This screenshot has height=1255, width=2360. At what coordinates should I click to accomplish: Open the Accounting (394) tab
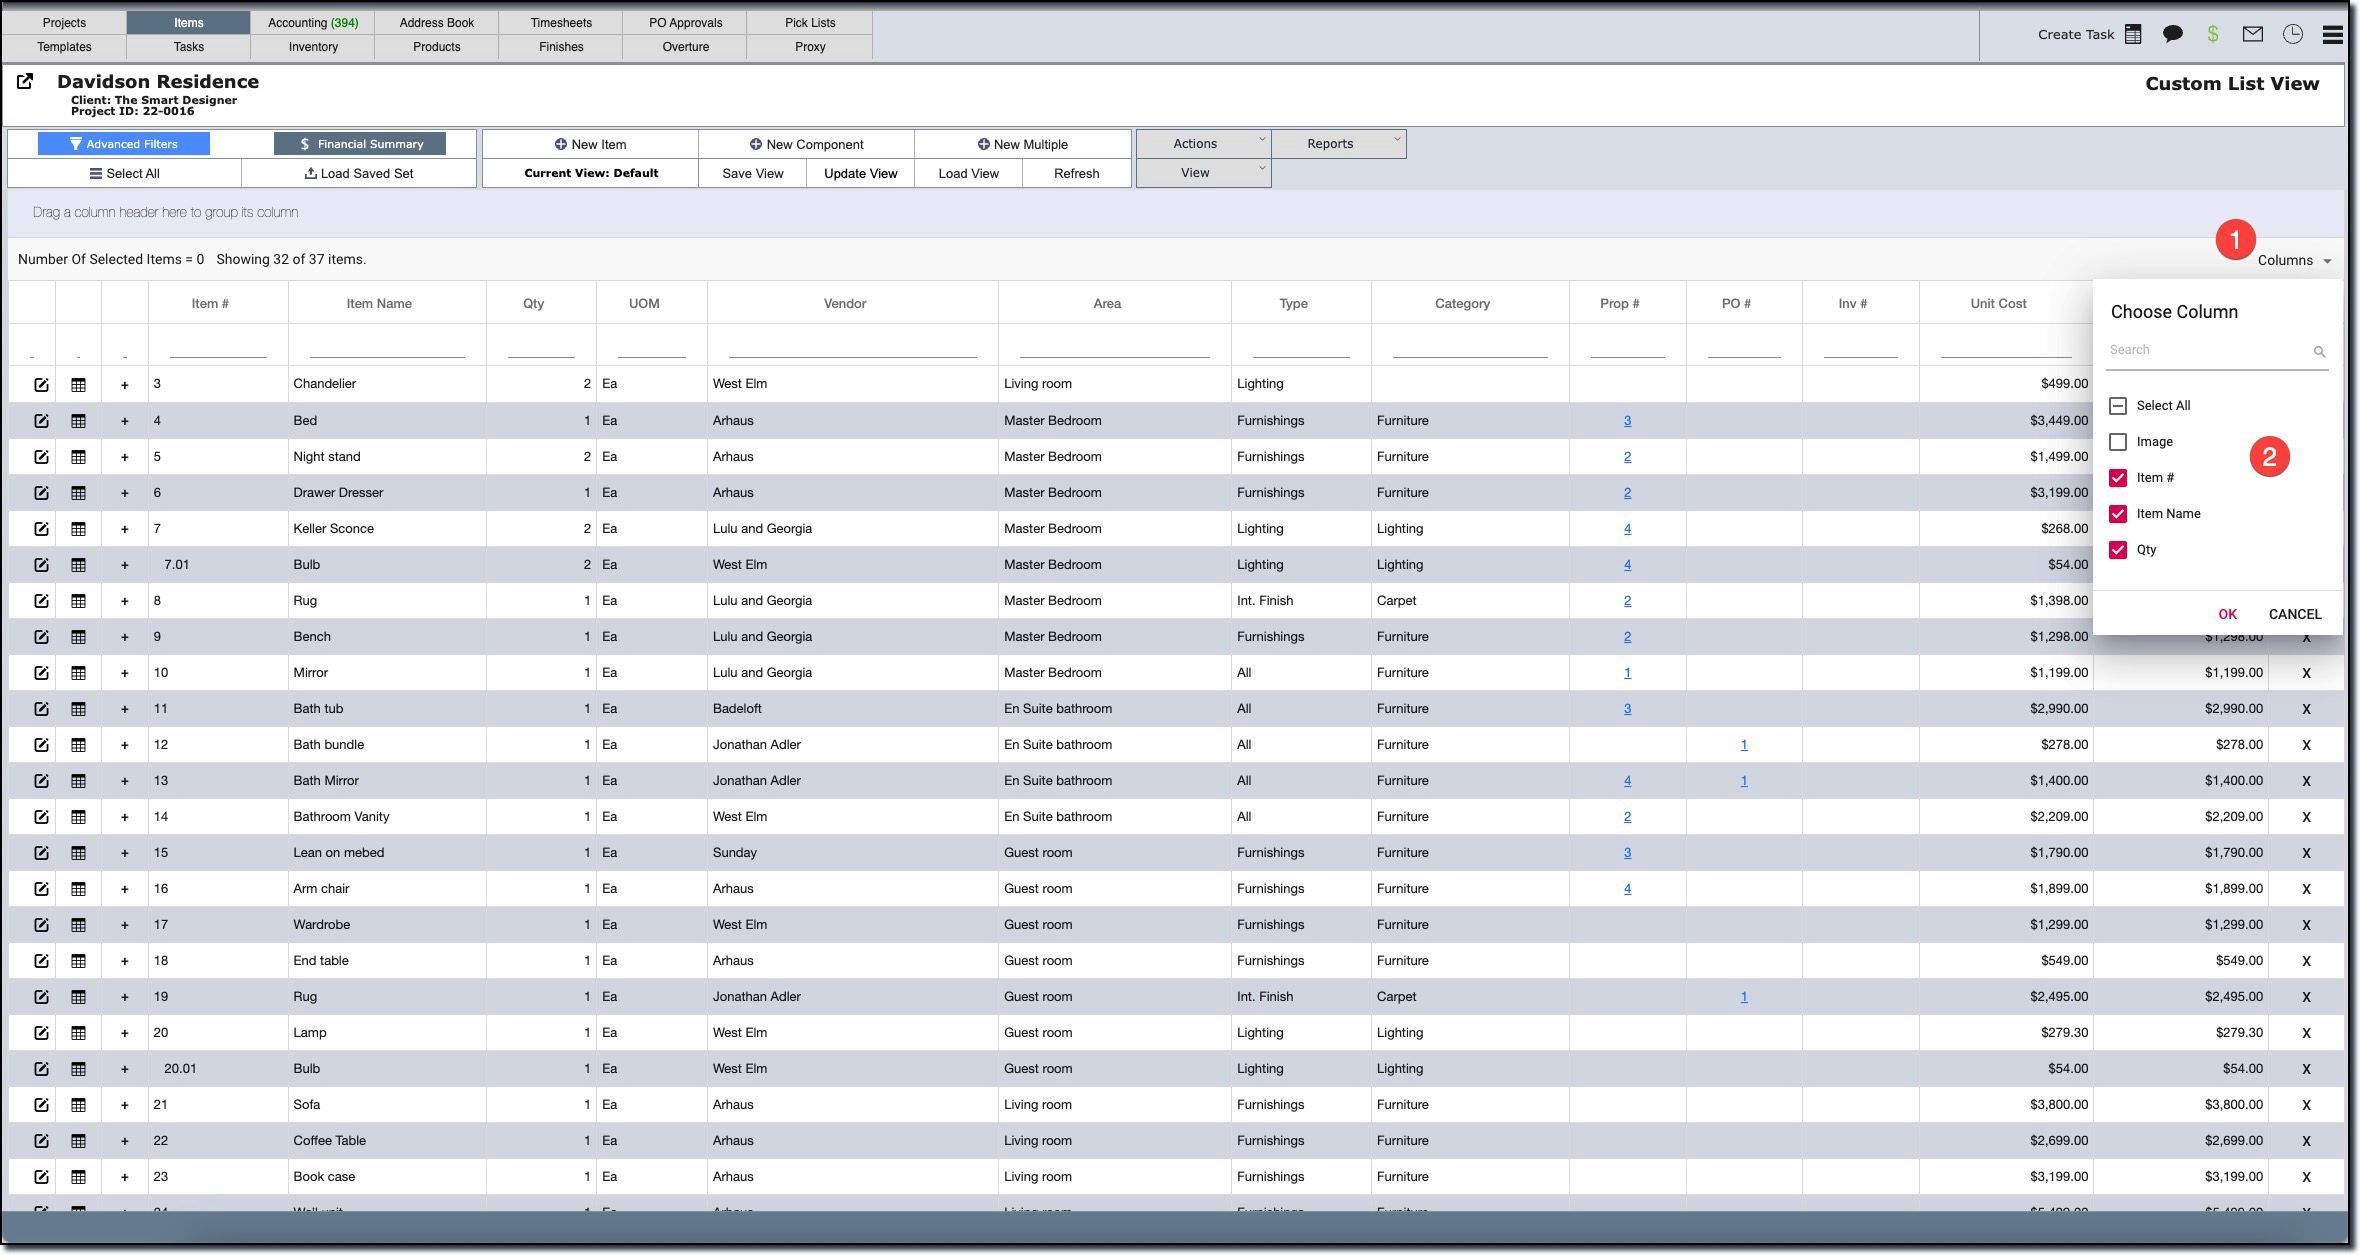point(313,22)
